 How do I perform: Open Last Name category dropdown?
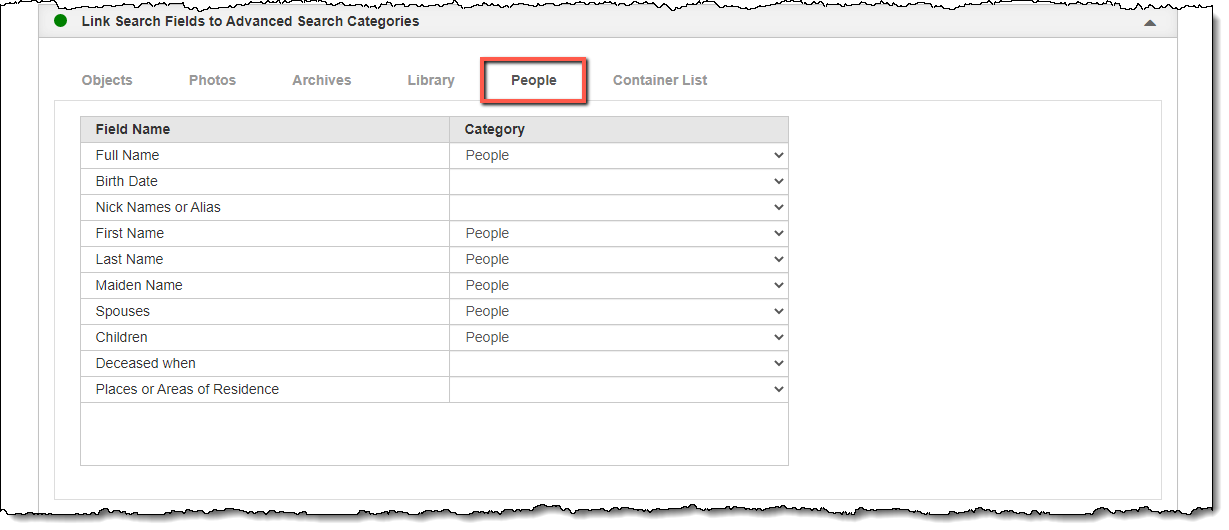coord(619,259)
